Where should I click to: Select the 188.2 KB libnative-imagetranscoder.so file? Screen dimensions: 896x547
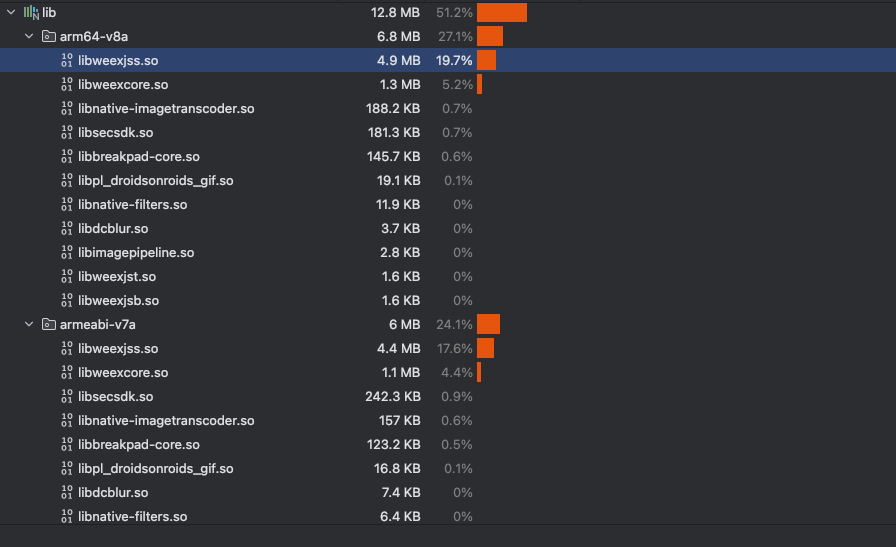click(166, 109)
